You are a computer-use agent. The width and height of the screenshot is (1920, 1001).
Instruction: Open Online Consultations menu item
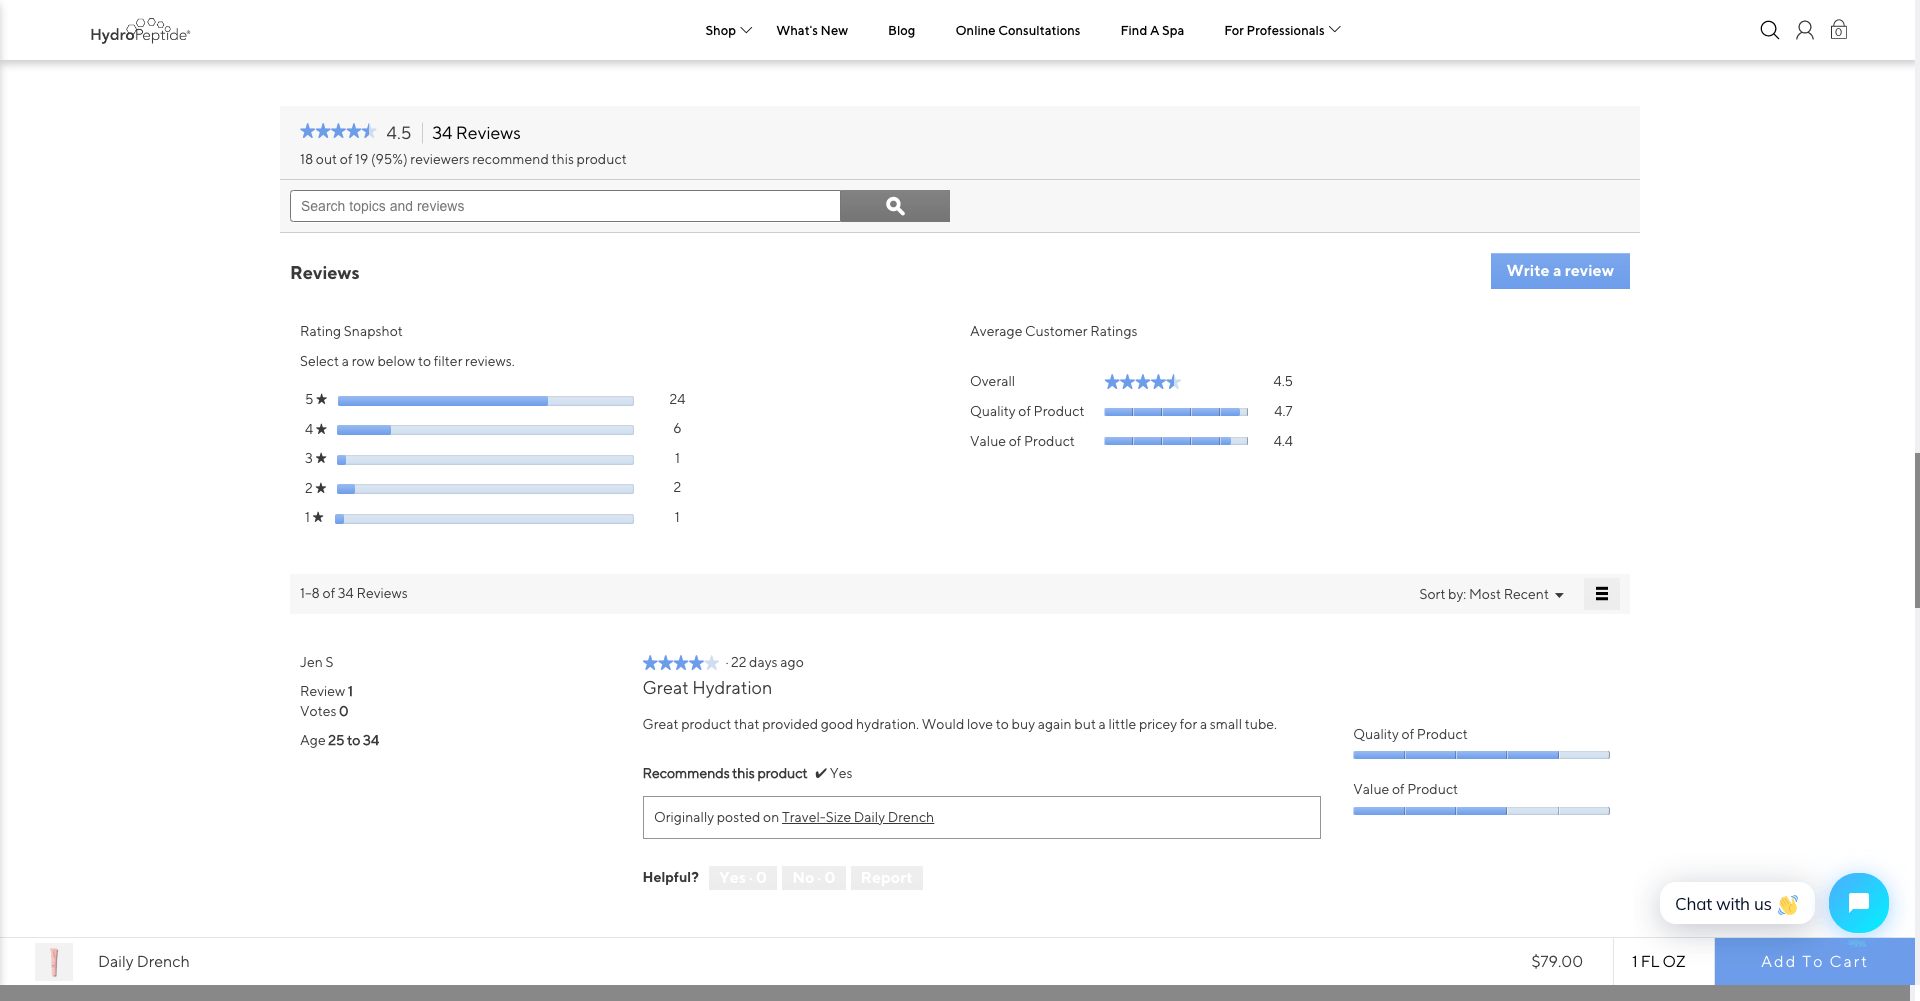coord(1017,31)
